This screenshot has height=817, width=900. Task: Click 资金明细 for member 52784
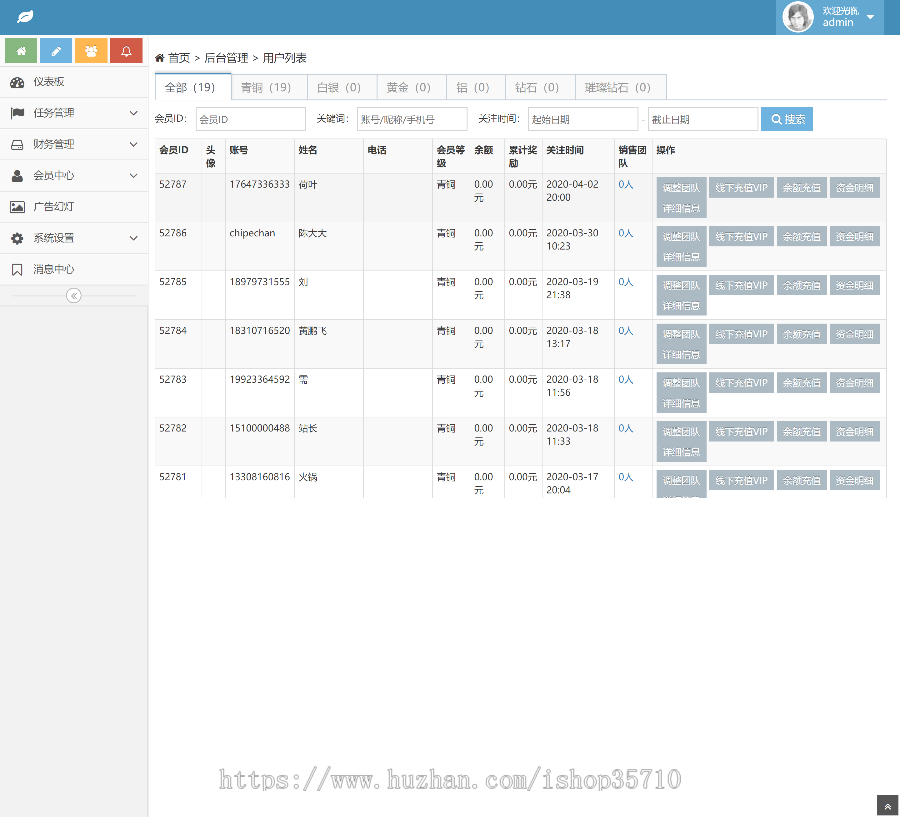[855, 334]
